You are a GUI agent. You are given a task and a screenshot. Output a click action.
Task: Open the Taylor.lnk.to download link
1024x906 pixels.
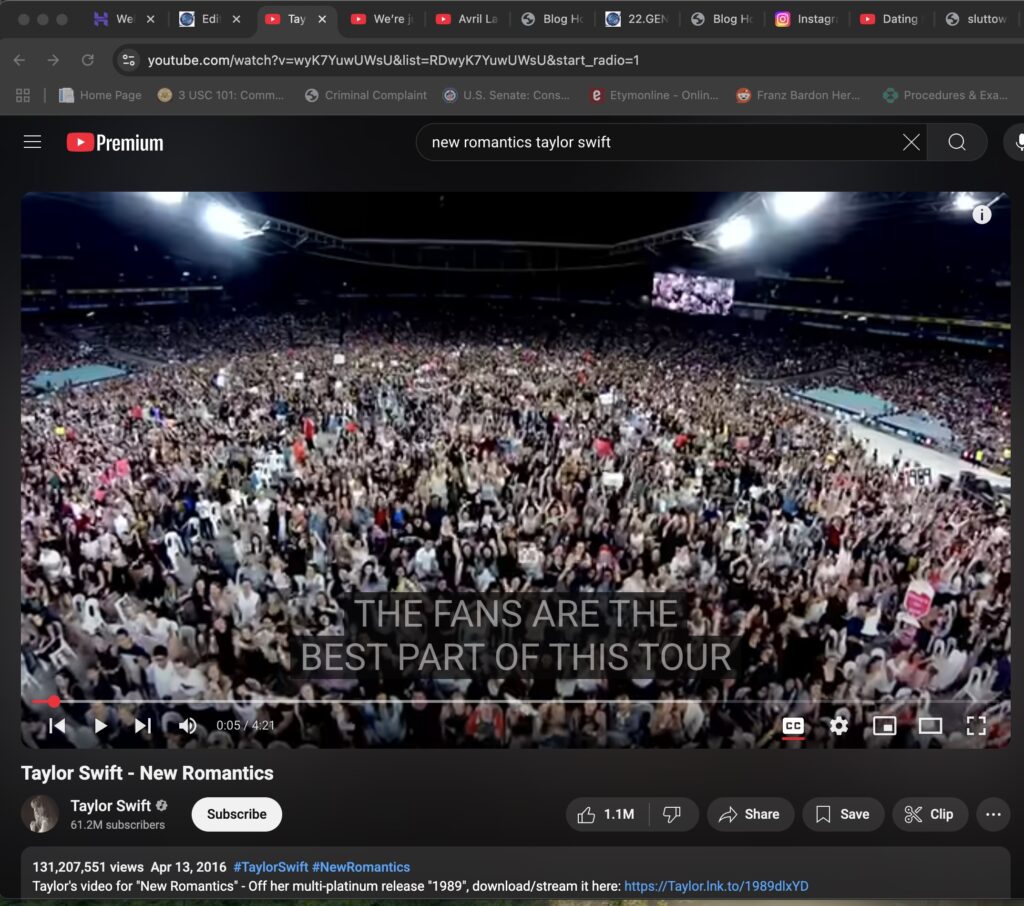click(x=716, y=886)
